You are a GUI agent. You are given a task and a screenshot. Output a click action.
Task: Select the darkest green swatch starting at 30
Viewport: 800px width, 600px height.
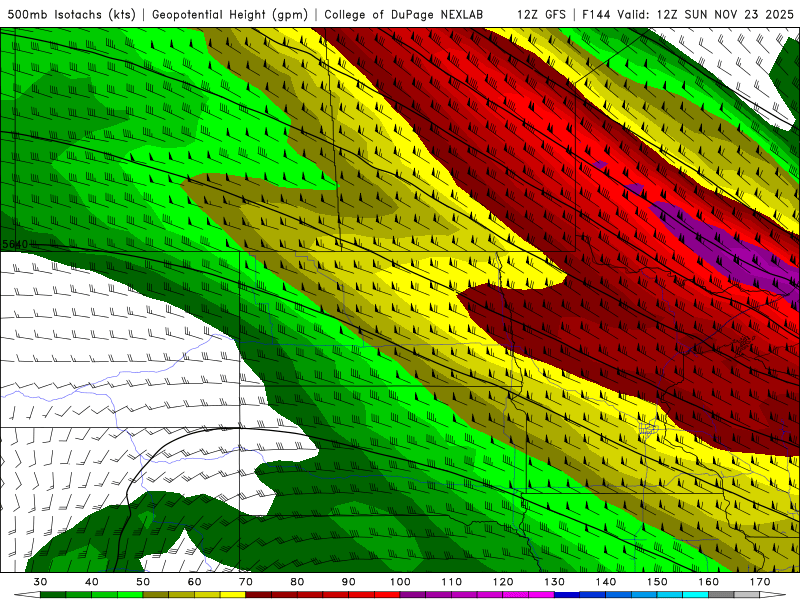[x=53, y=594]
